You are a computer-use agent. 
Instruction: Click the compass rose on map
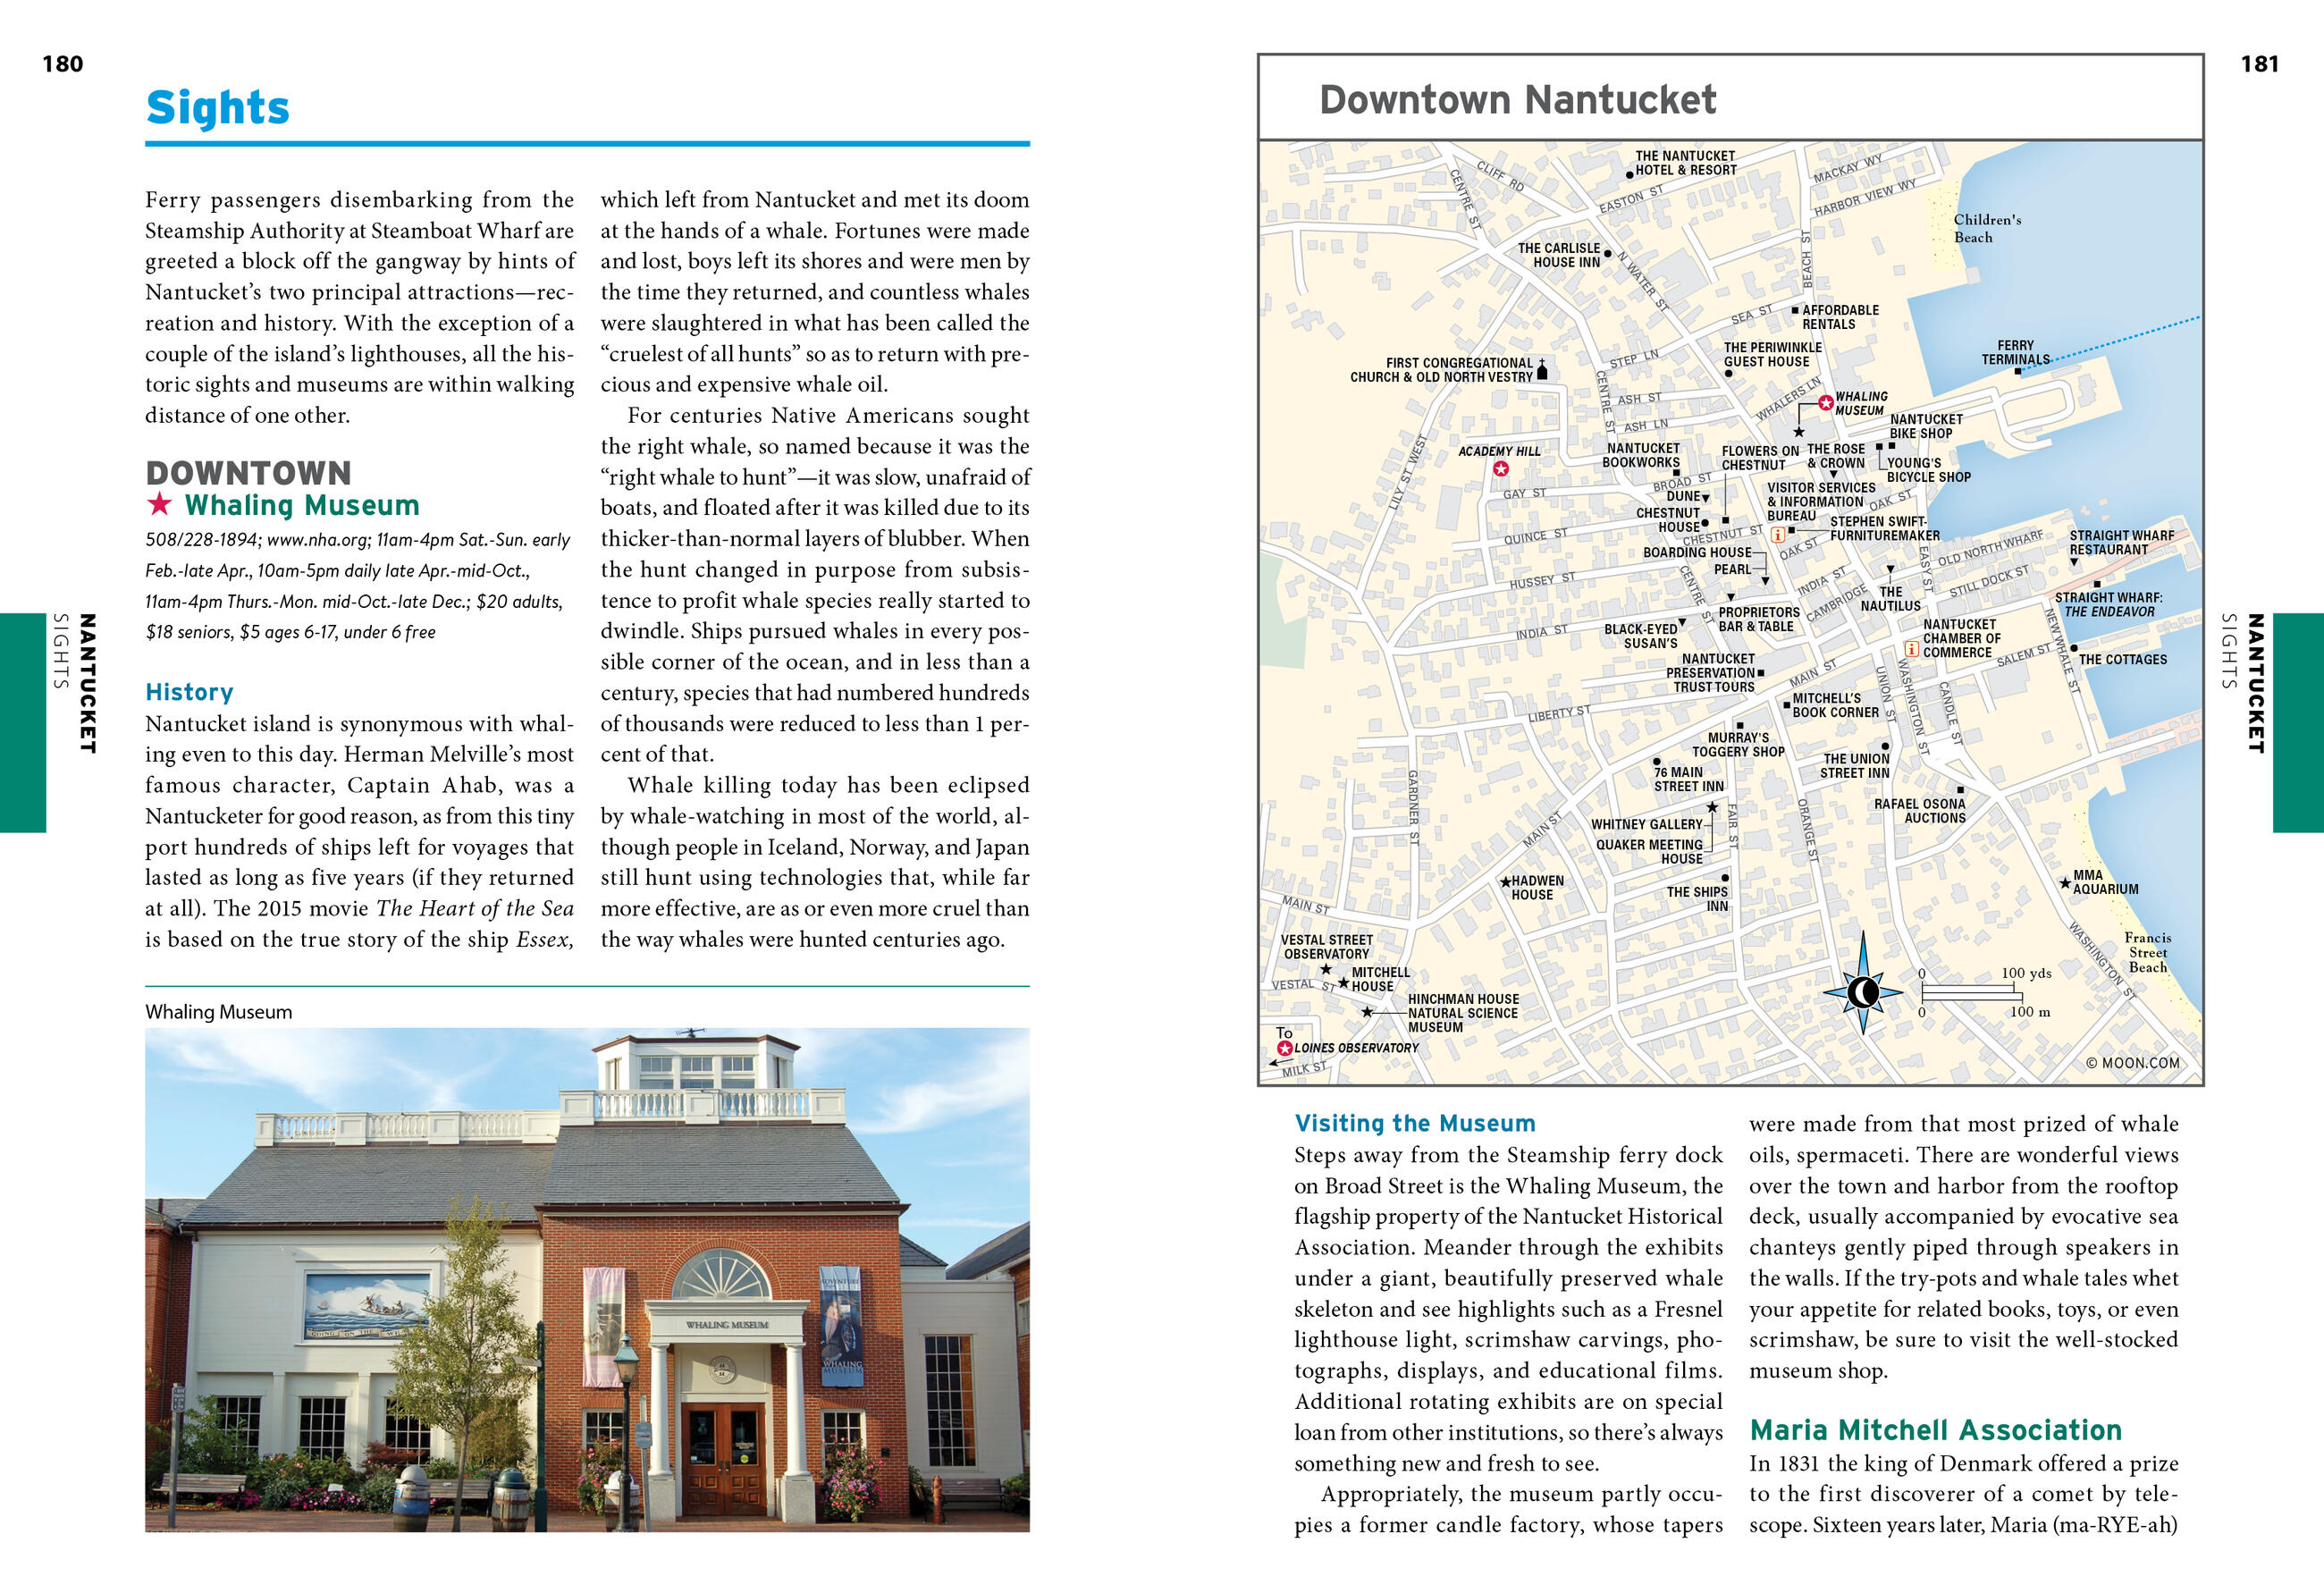tap(1862, 992)
